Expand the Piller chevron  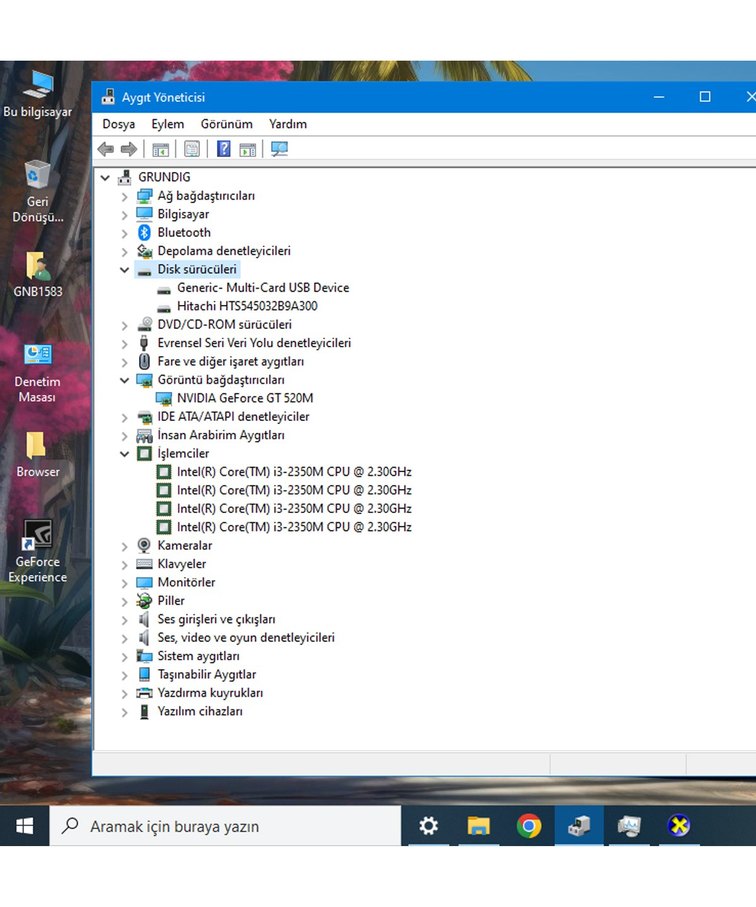tap(124, 602)
